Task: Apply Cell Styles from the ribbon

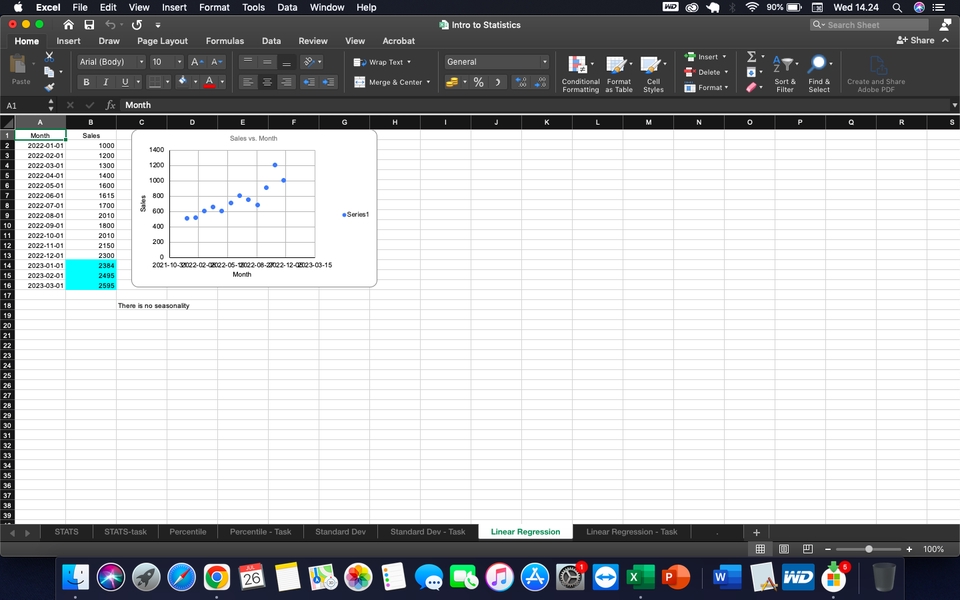Action: click(x=653, y=74)
